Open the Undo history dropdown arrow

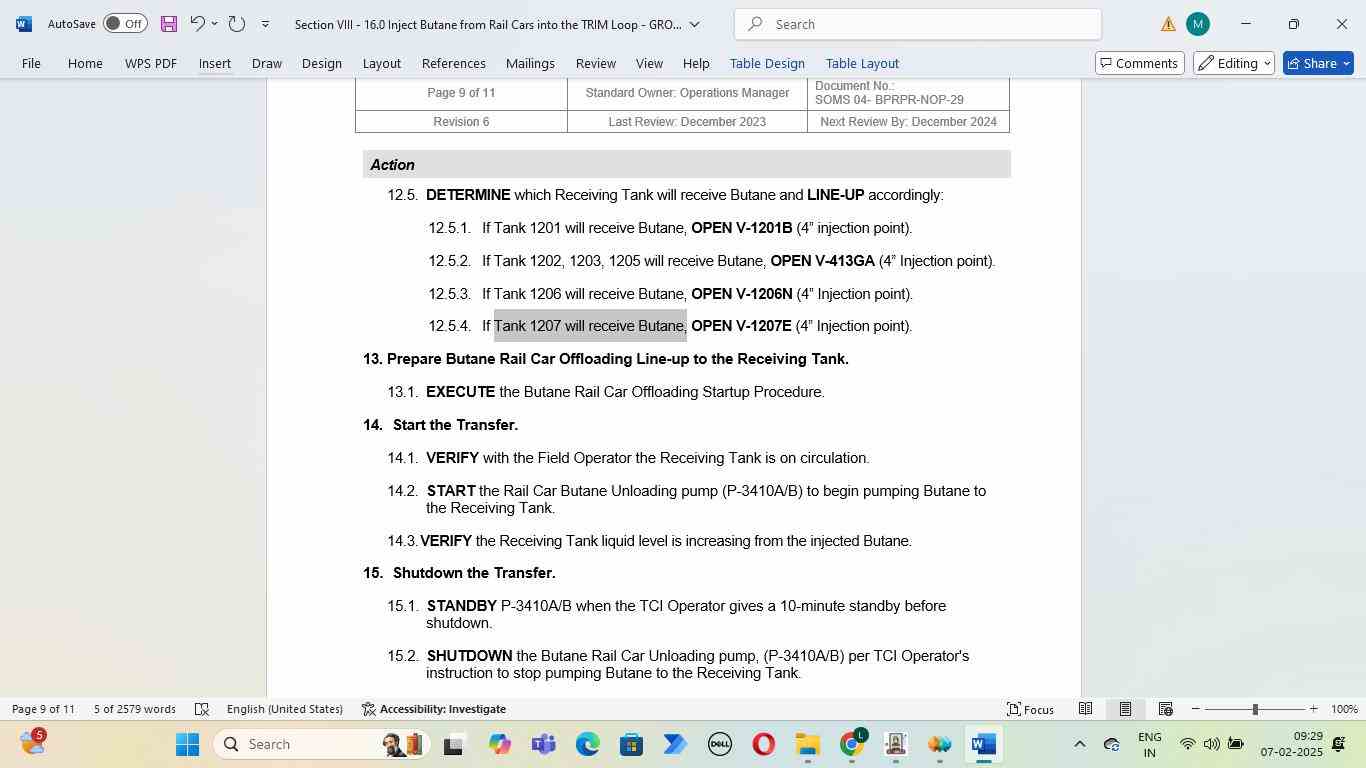[x=214, y=24]
